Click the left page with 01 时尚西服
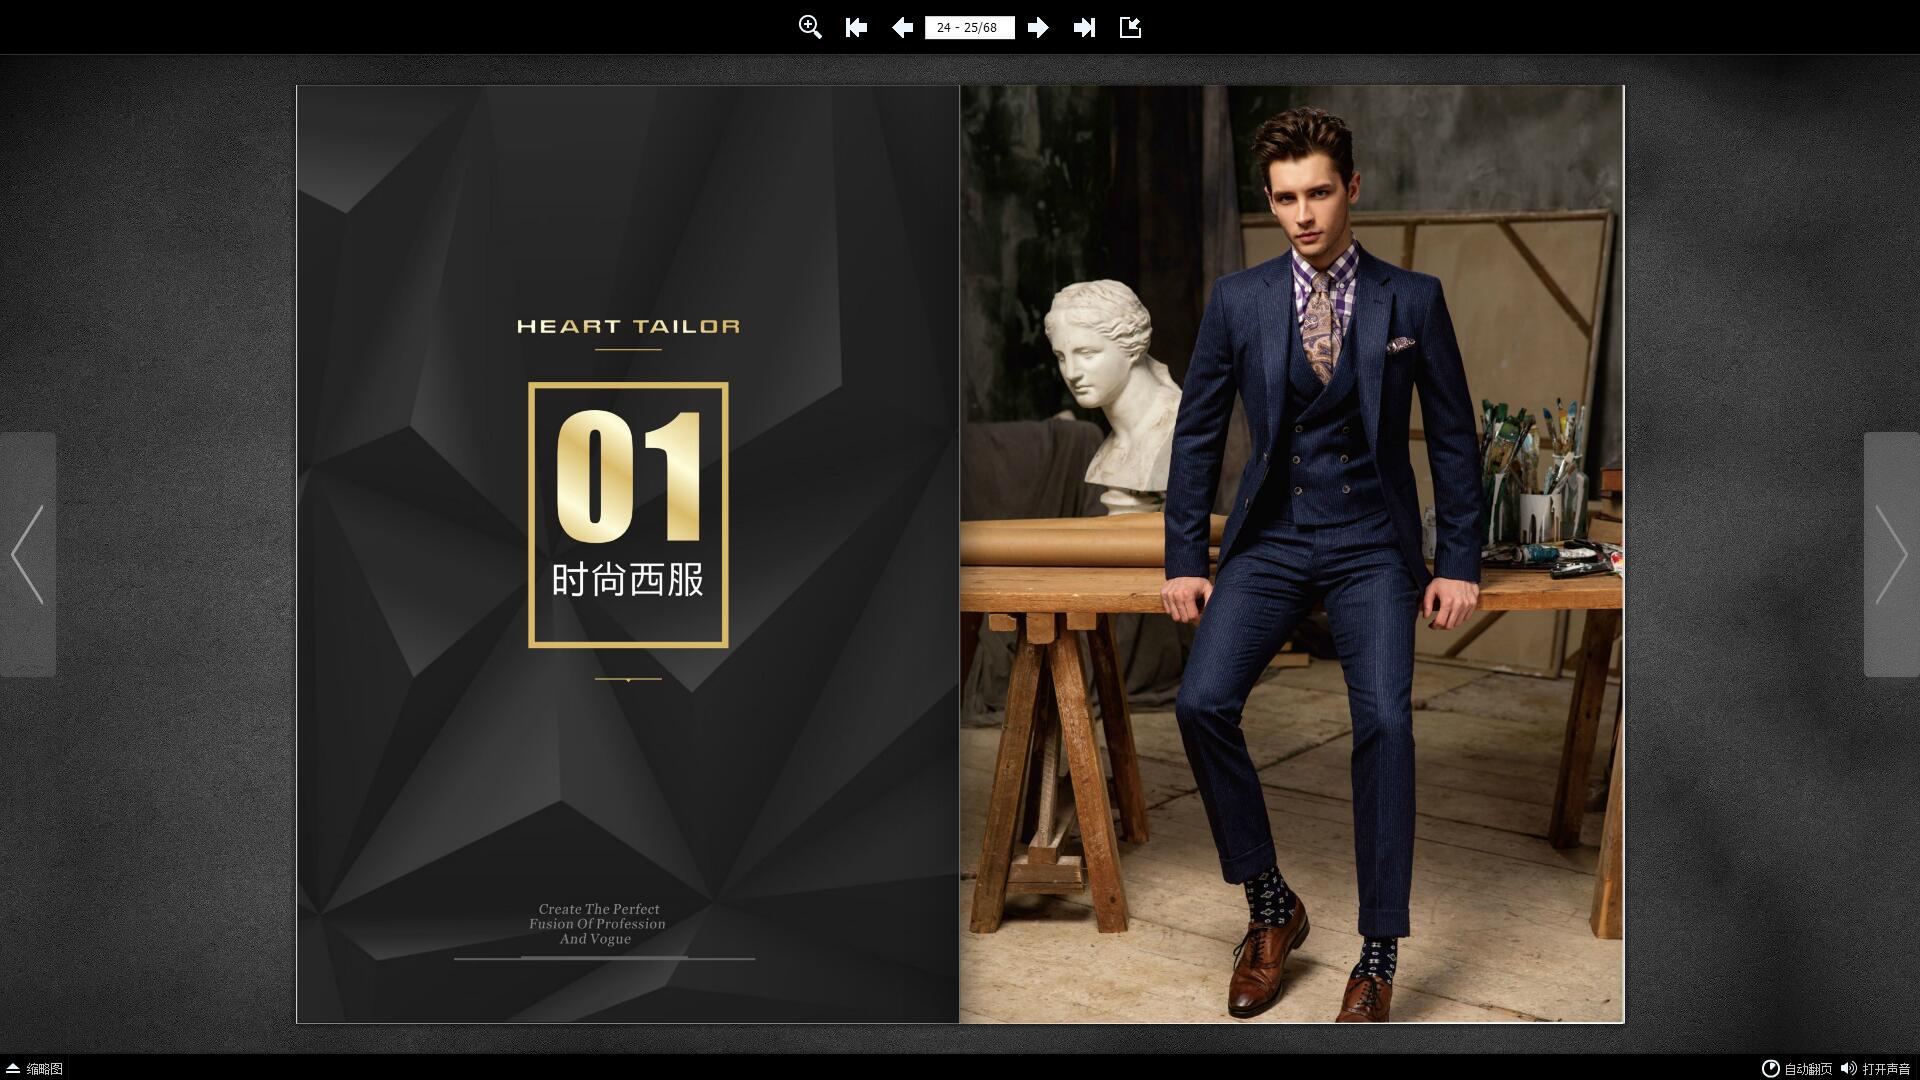Image resolution: width=1920 pixels, height=1080 pixels. [x=628, y=554]
